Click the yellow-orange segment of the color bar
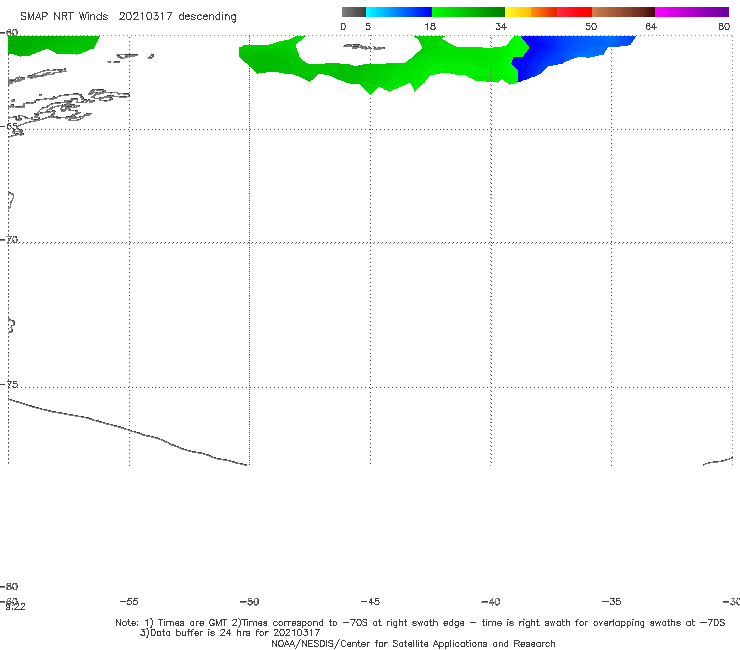This screenshot has height=650, width=740. pyautogui.click(x=531, y=12)
